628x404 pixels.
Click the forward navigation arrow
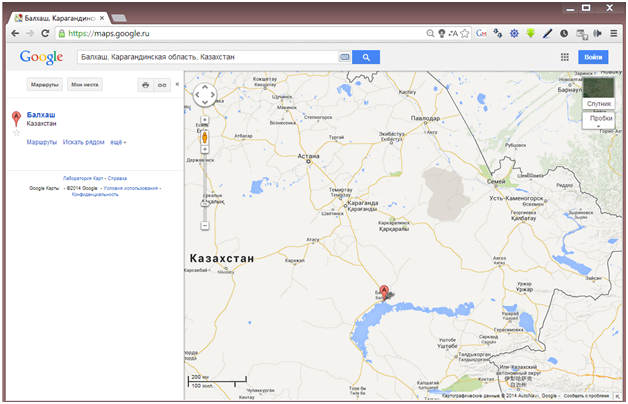[x=30, y=33]
